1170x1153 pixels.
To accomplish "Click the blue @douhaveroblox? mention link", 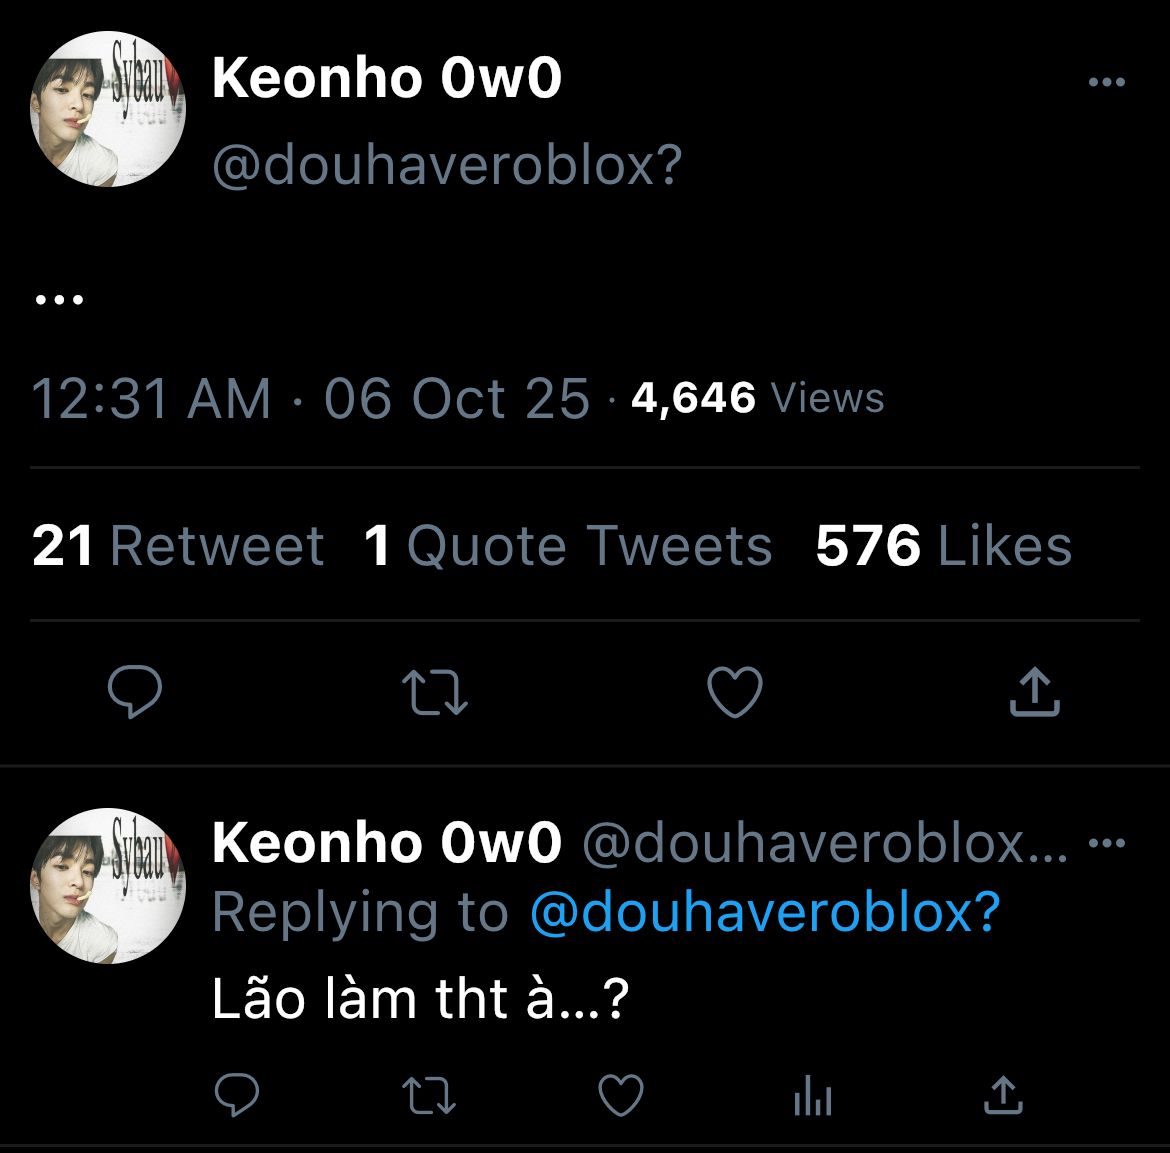I will click(x=765, y=911).
